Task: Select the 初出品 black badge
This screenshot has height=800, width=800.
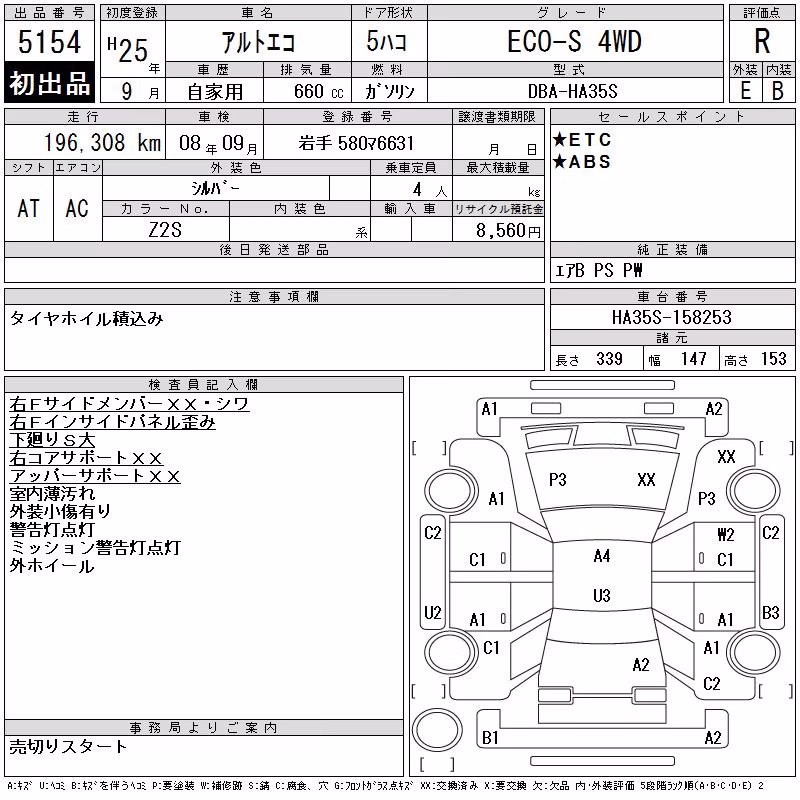Action: pyautogui.click(x=49, y=83)
